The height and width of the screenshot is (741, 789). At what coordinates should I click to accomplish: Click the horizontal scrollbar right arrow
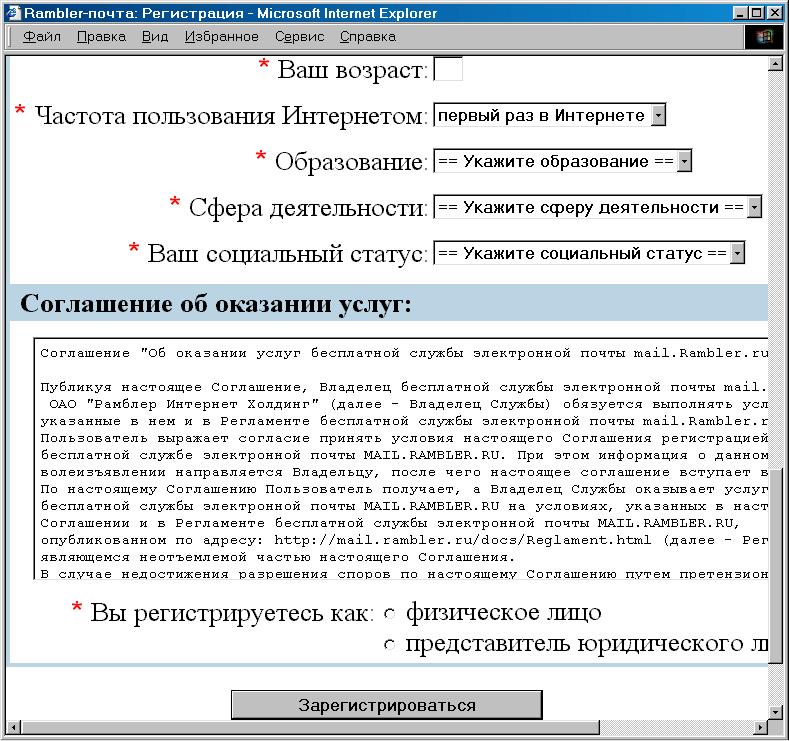tap(761, 727)
